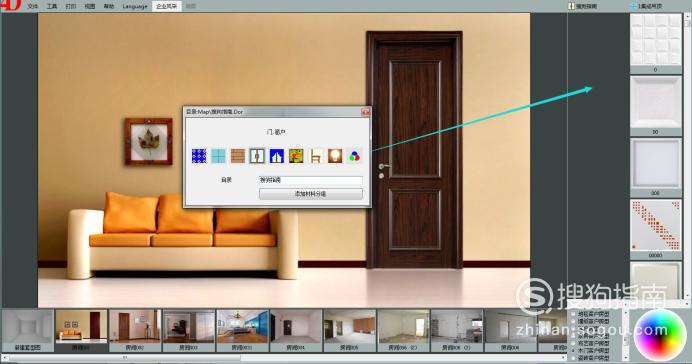
Task: Select the door and window category icon
Action: coord(257,156)
